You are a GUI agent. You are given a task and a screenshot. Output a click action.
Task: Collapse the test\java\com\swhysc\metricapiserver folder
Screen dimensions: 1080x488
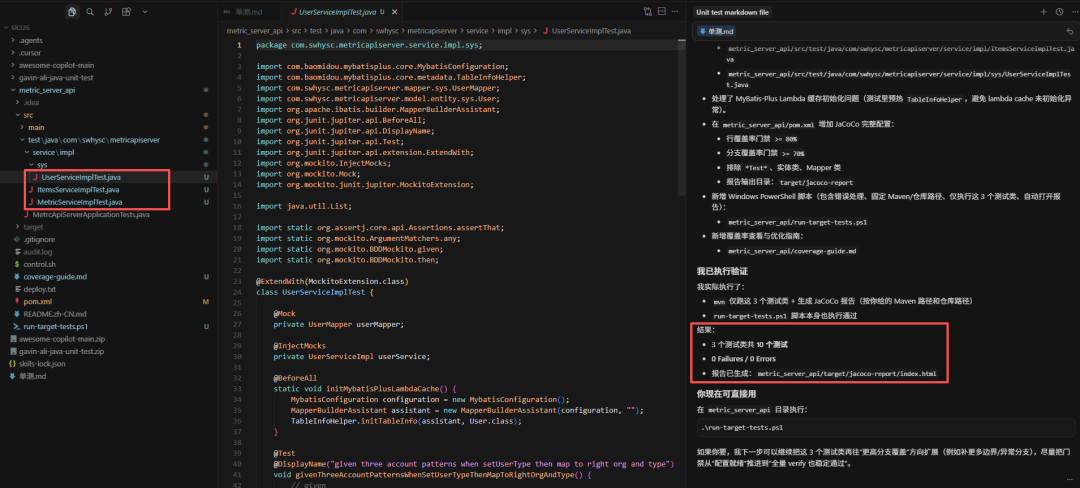94,140
